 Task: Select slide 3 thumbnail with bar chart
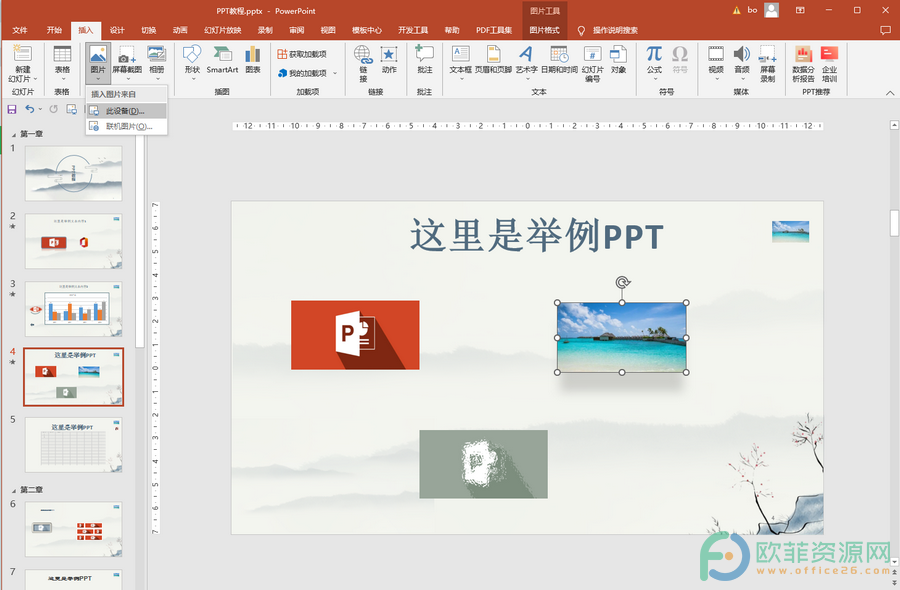point(73,309)
